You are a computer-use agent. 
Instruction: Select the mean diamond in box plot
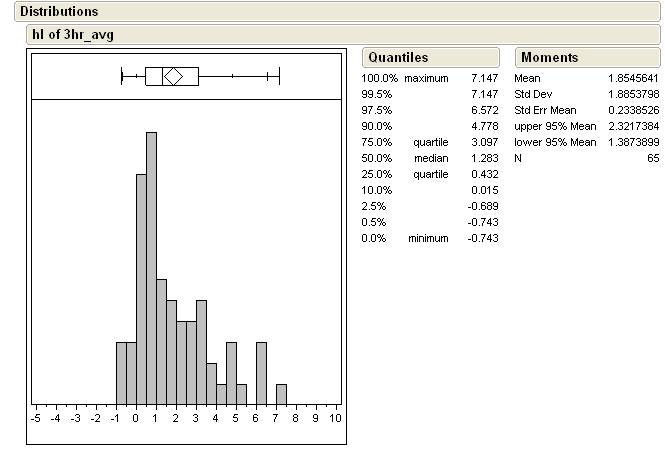pyautogui.click(x=172, y=76)
